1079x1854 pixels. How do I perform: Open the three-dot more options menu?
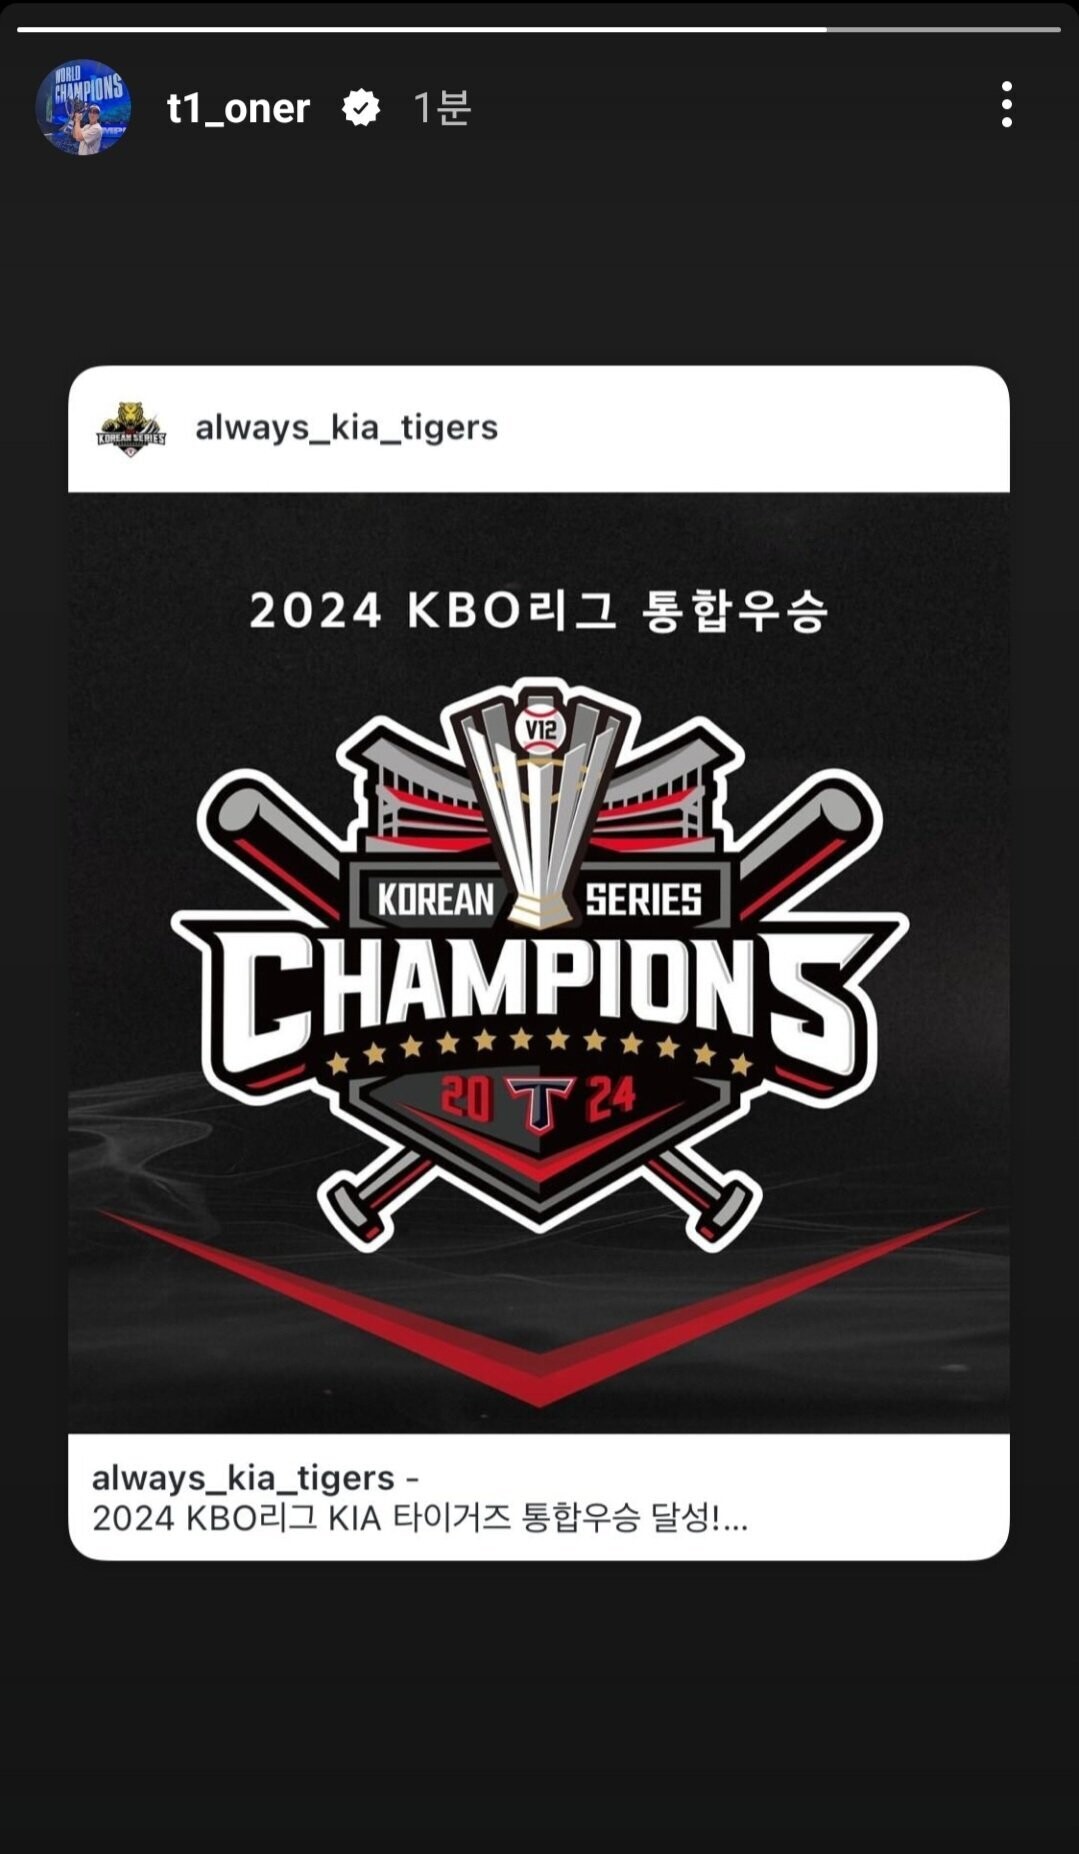pos(1006,105)
